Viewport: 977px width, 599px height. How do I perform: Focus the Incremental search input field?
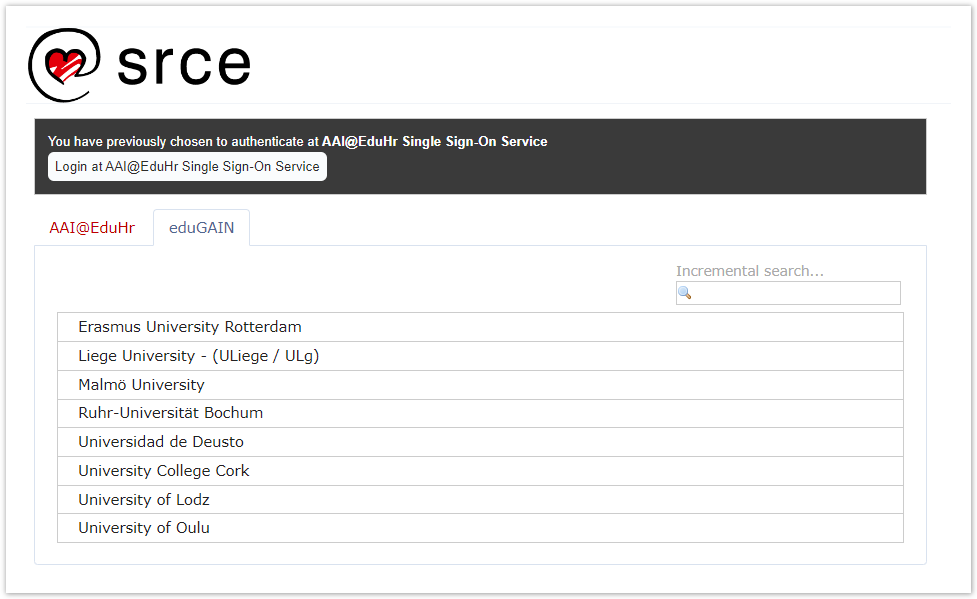click(796, 293)
